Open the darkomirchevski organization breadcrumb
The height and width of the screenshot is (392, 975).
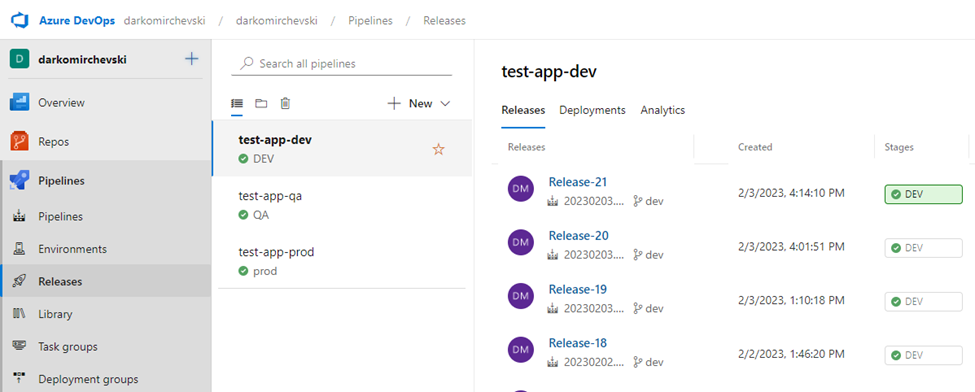(165, 21)
